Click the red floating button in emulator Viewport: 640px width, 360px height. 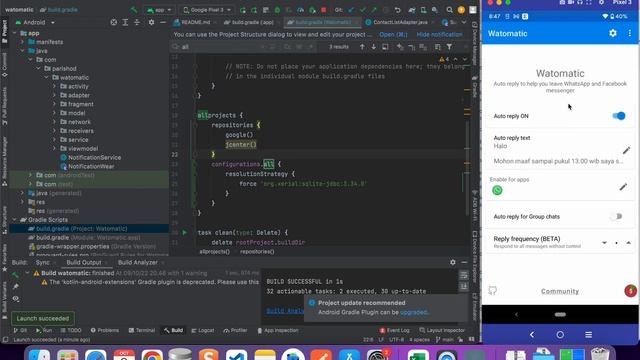(630, 291)
